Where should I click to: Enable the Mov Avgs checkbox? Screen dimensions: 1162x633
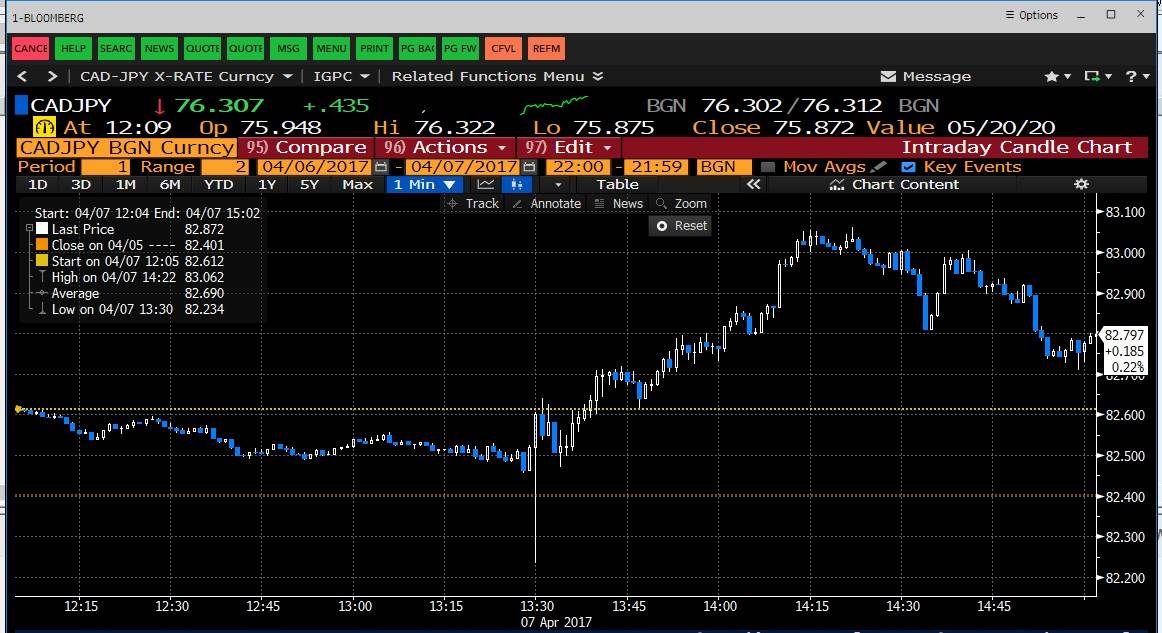767,167
